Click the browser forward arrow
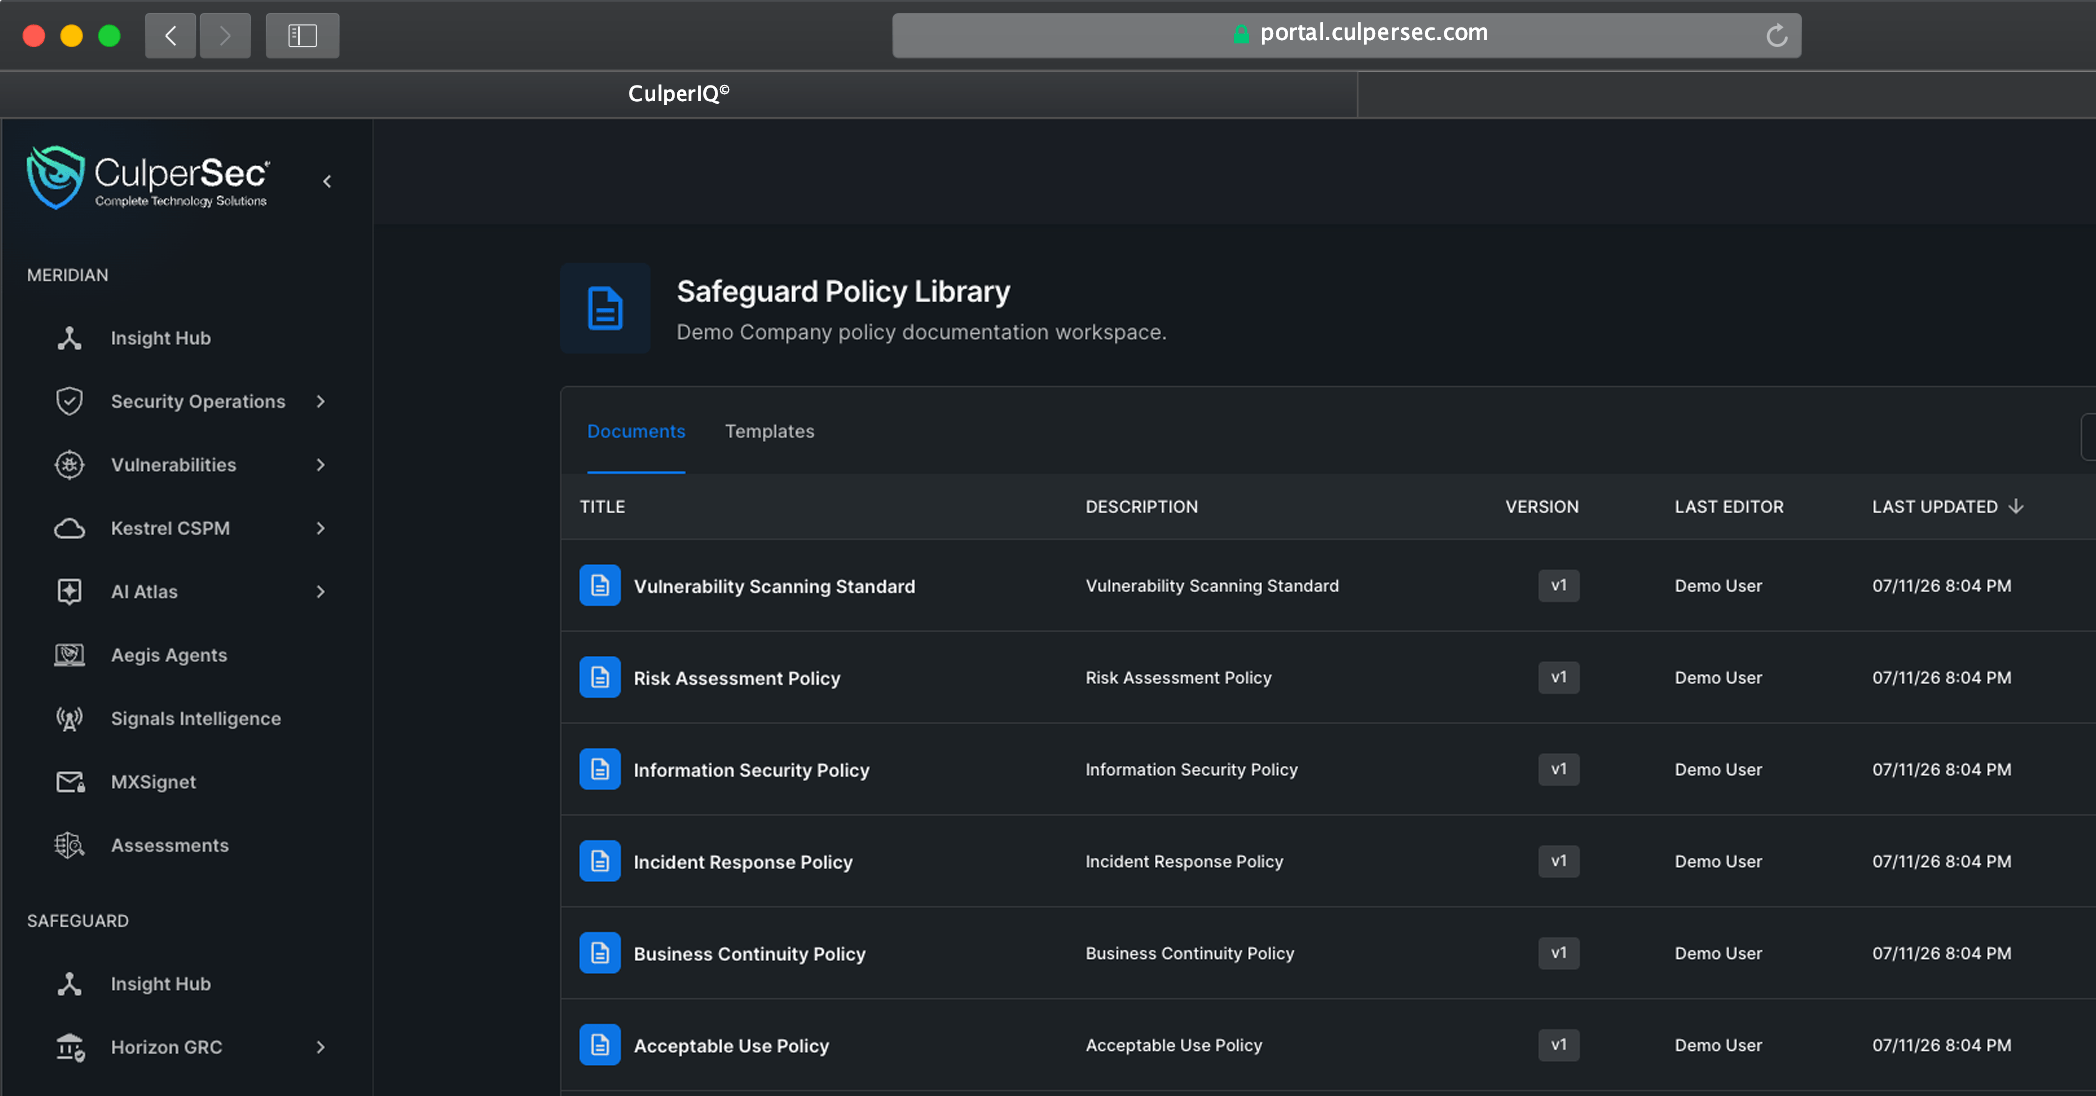2096x1096 pixels. pyautogui.click(x=225, y=36)
